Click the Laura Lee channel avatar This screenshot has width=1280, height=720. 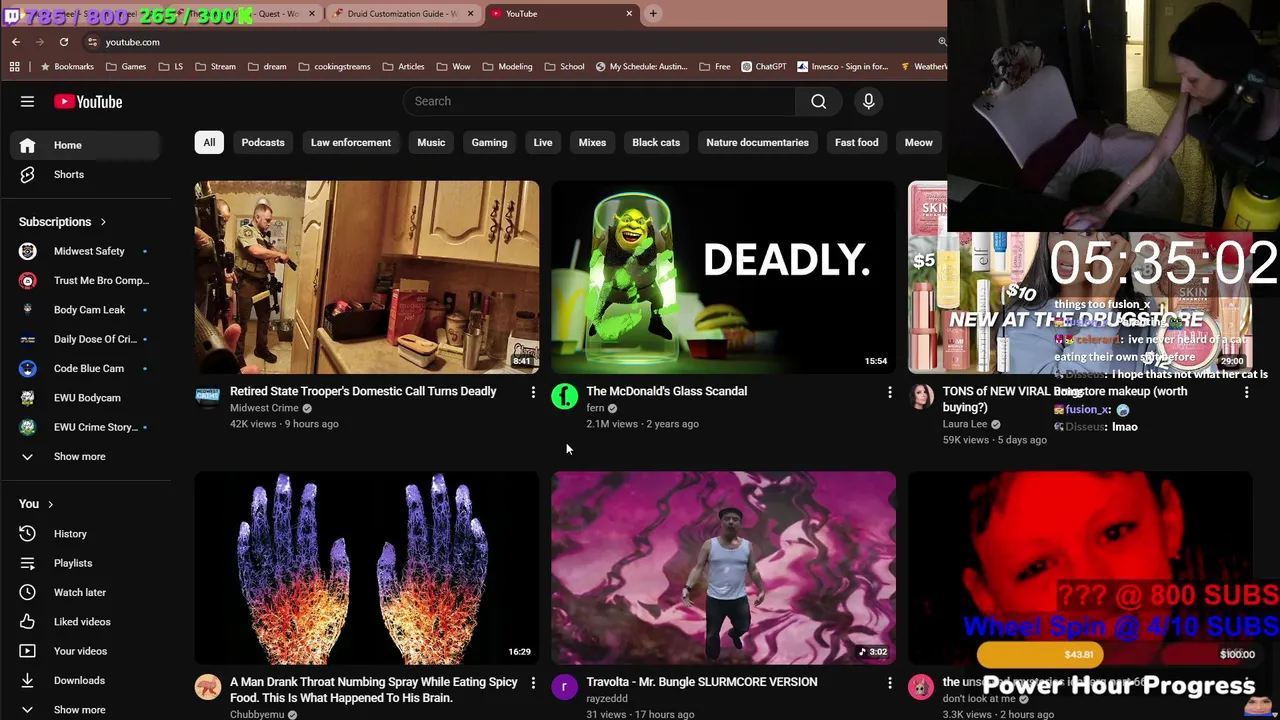(x=921, y=397)
